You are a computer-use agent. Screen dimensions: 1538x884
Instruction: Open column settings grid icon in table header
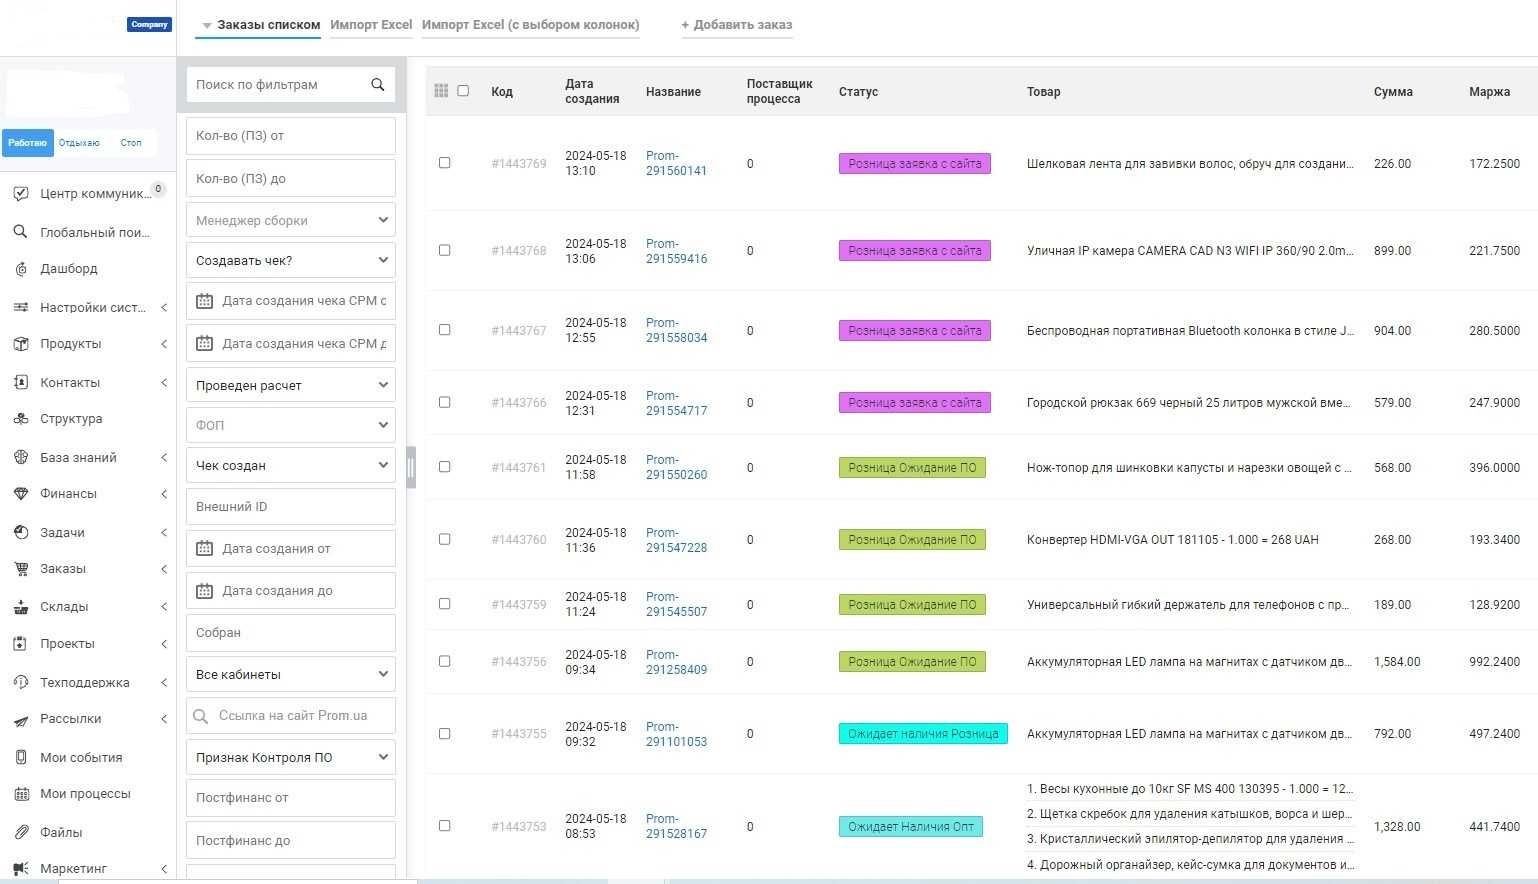pos(441,91)
